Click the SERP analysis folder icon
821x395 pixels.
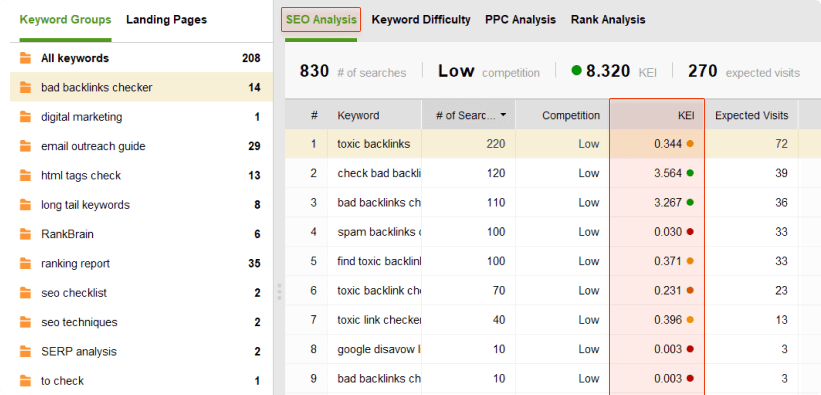tap(25, 352)
